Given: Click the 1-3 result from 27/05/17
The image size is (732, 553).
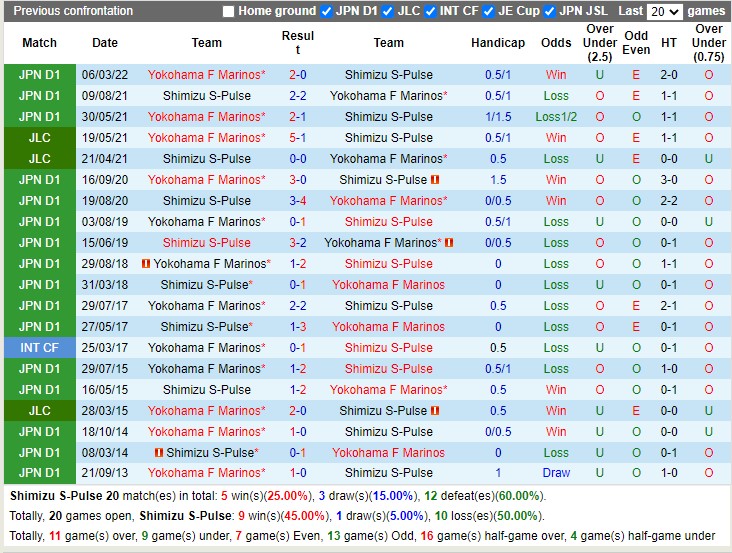Looking at the screenshot, I should click(x=298, y=327).
